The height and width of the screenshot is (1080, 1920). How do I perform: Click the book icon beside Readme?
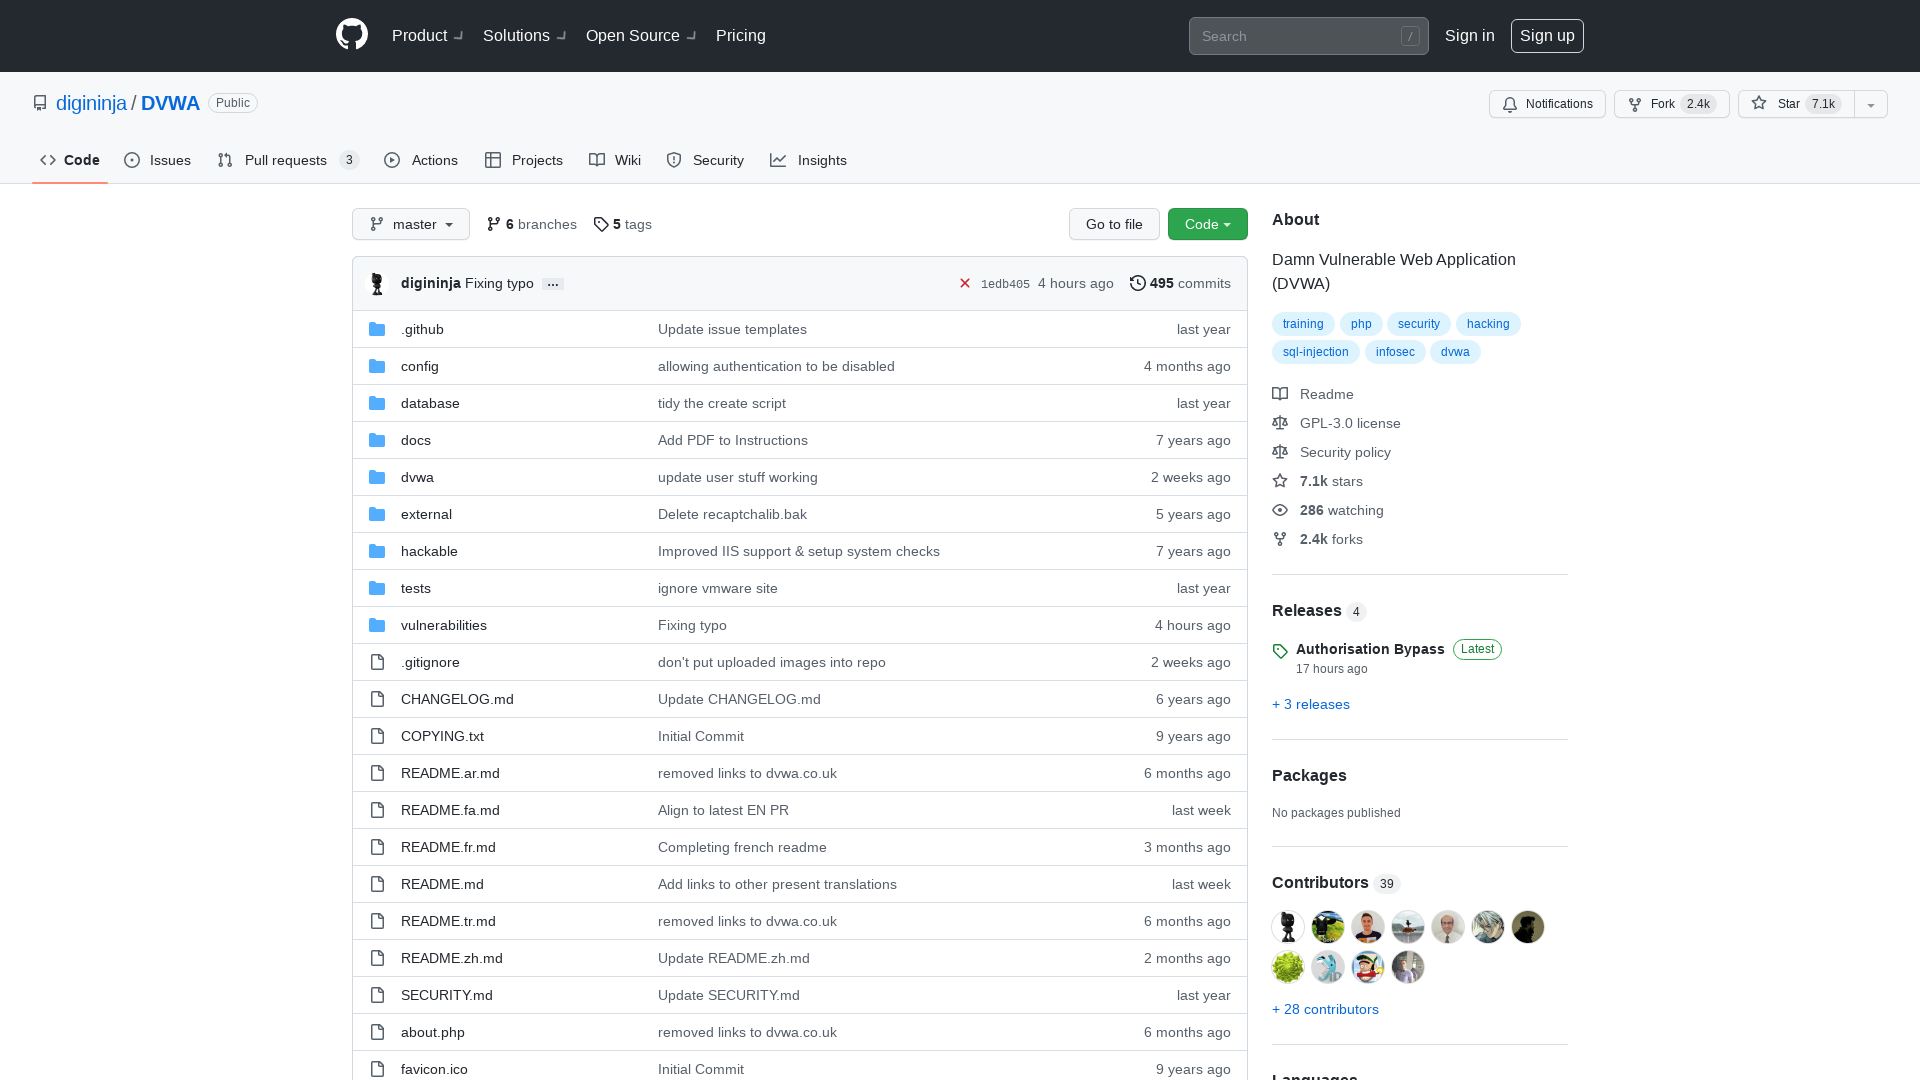click(x=1280, y=394)
